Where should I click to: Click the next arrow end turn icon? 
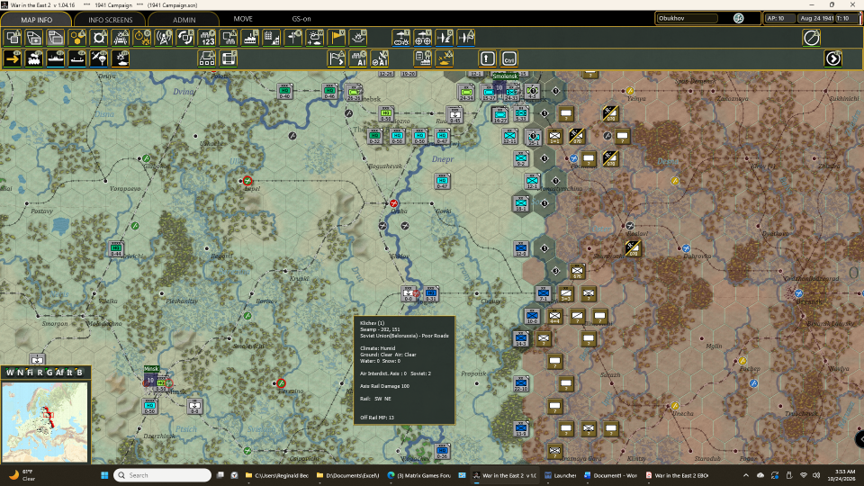[x=833, y=58]
